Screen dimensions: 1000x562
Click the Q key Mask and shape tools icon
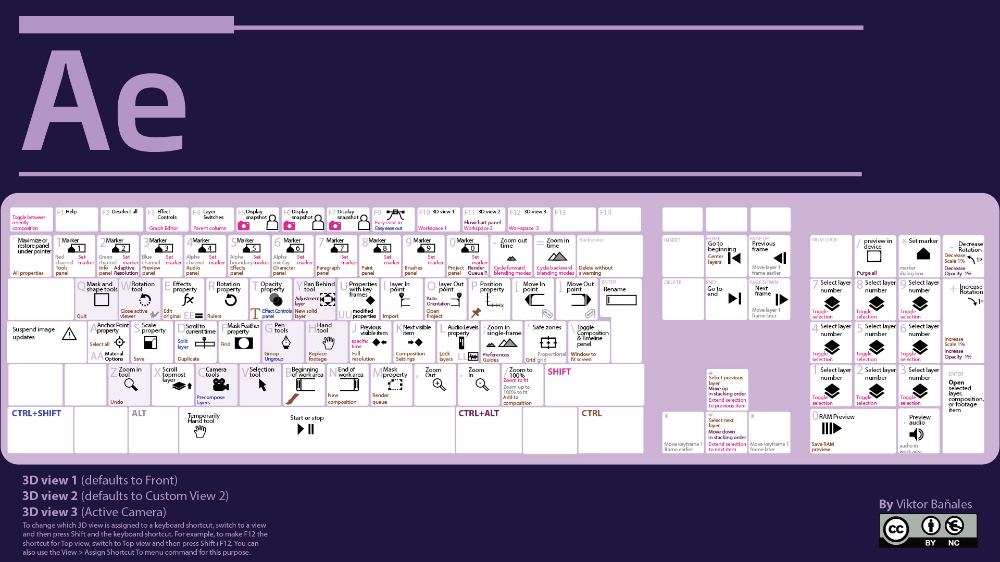(x=101, y=300)
